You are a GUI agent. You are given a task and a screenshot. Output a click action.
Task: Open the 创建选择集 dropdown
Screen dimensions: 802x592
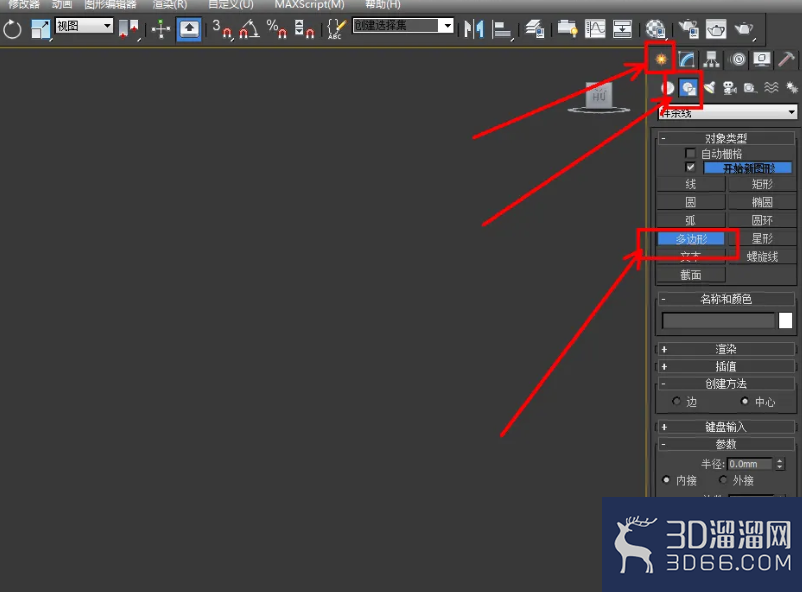(x=403, y=26)
